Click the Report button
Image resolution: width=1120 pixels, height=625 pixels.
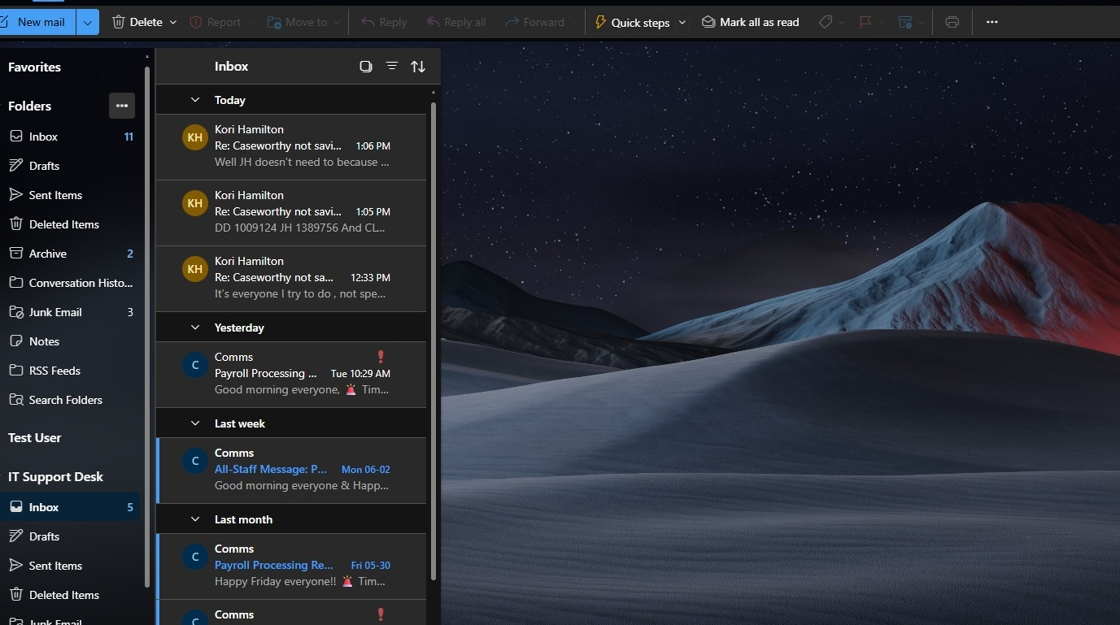click(216, 22)
